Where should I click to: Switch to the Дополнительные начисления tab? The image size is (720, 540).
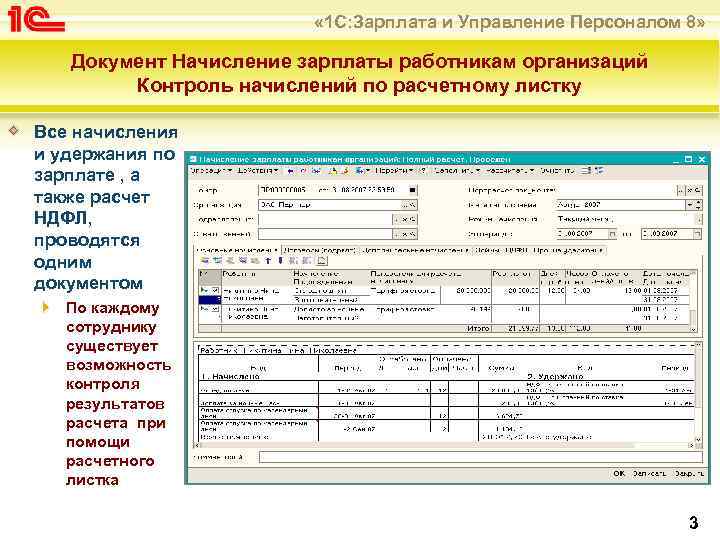click(415, 250)
